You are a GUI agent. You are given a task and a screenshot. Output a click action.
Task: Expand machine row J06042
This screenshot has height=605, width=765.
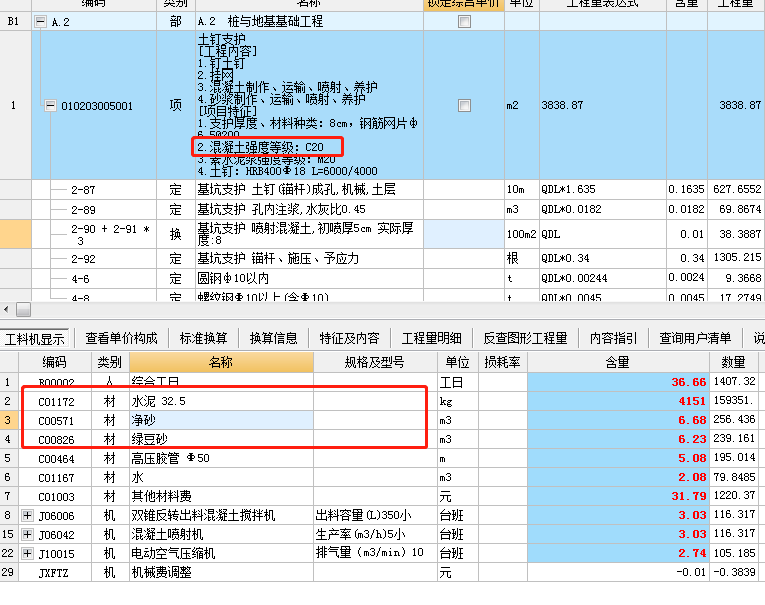[x=27, y=534]
